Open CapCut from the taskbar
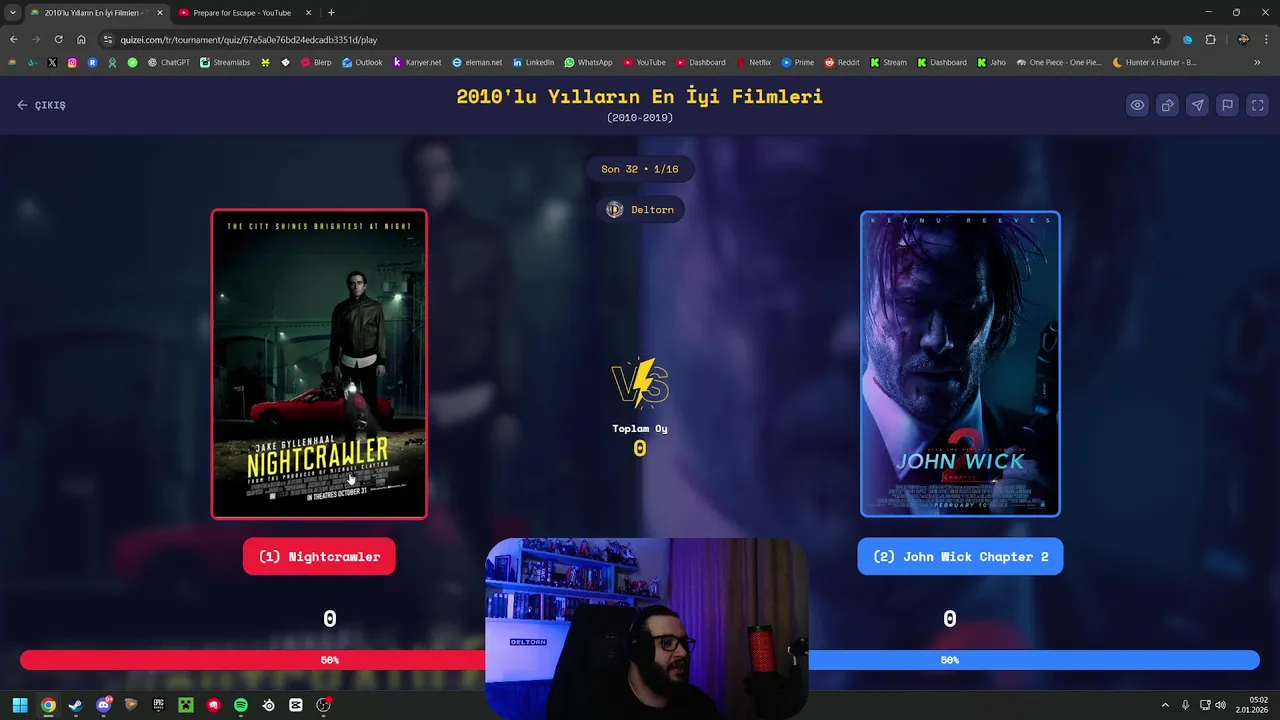 296,705
